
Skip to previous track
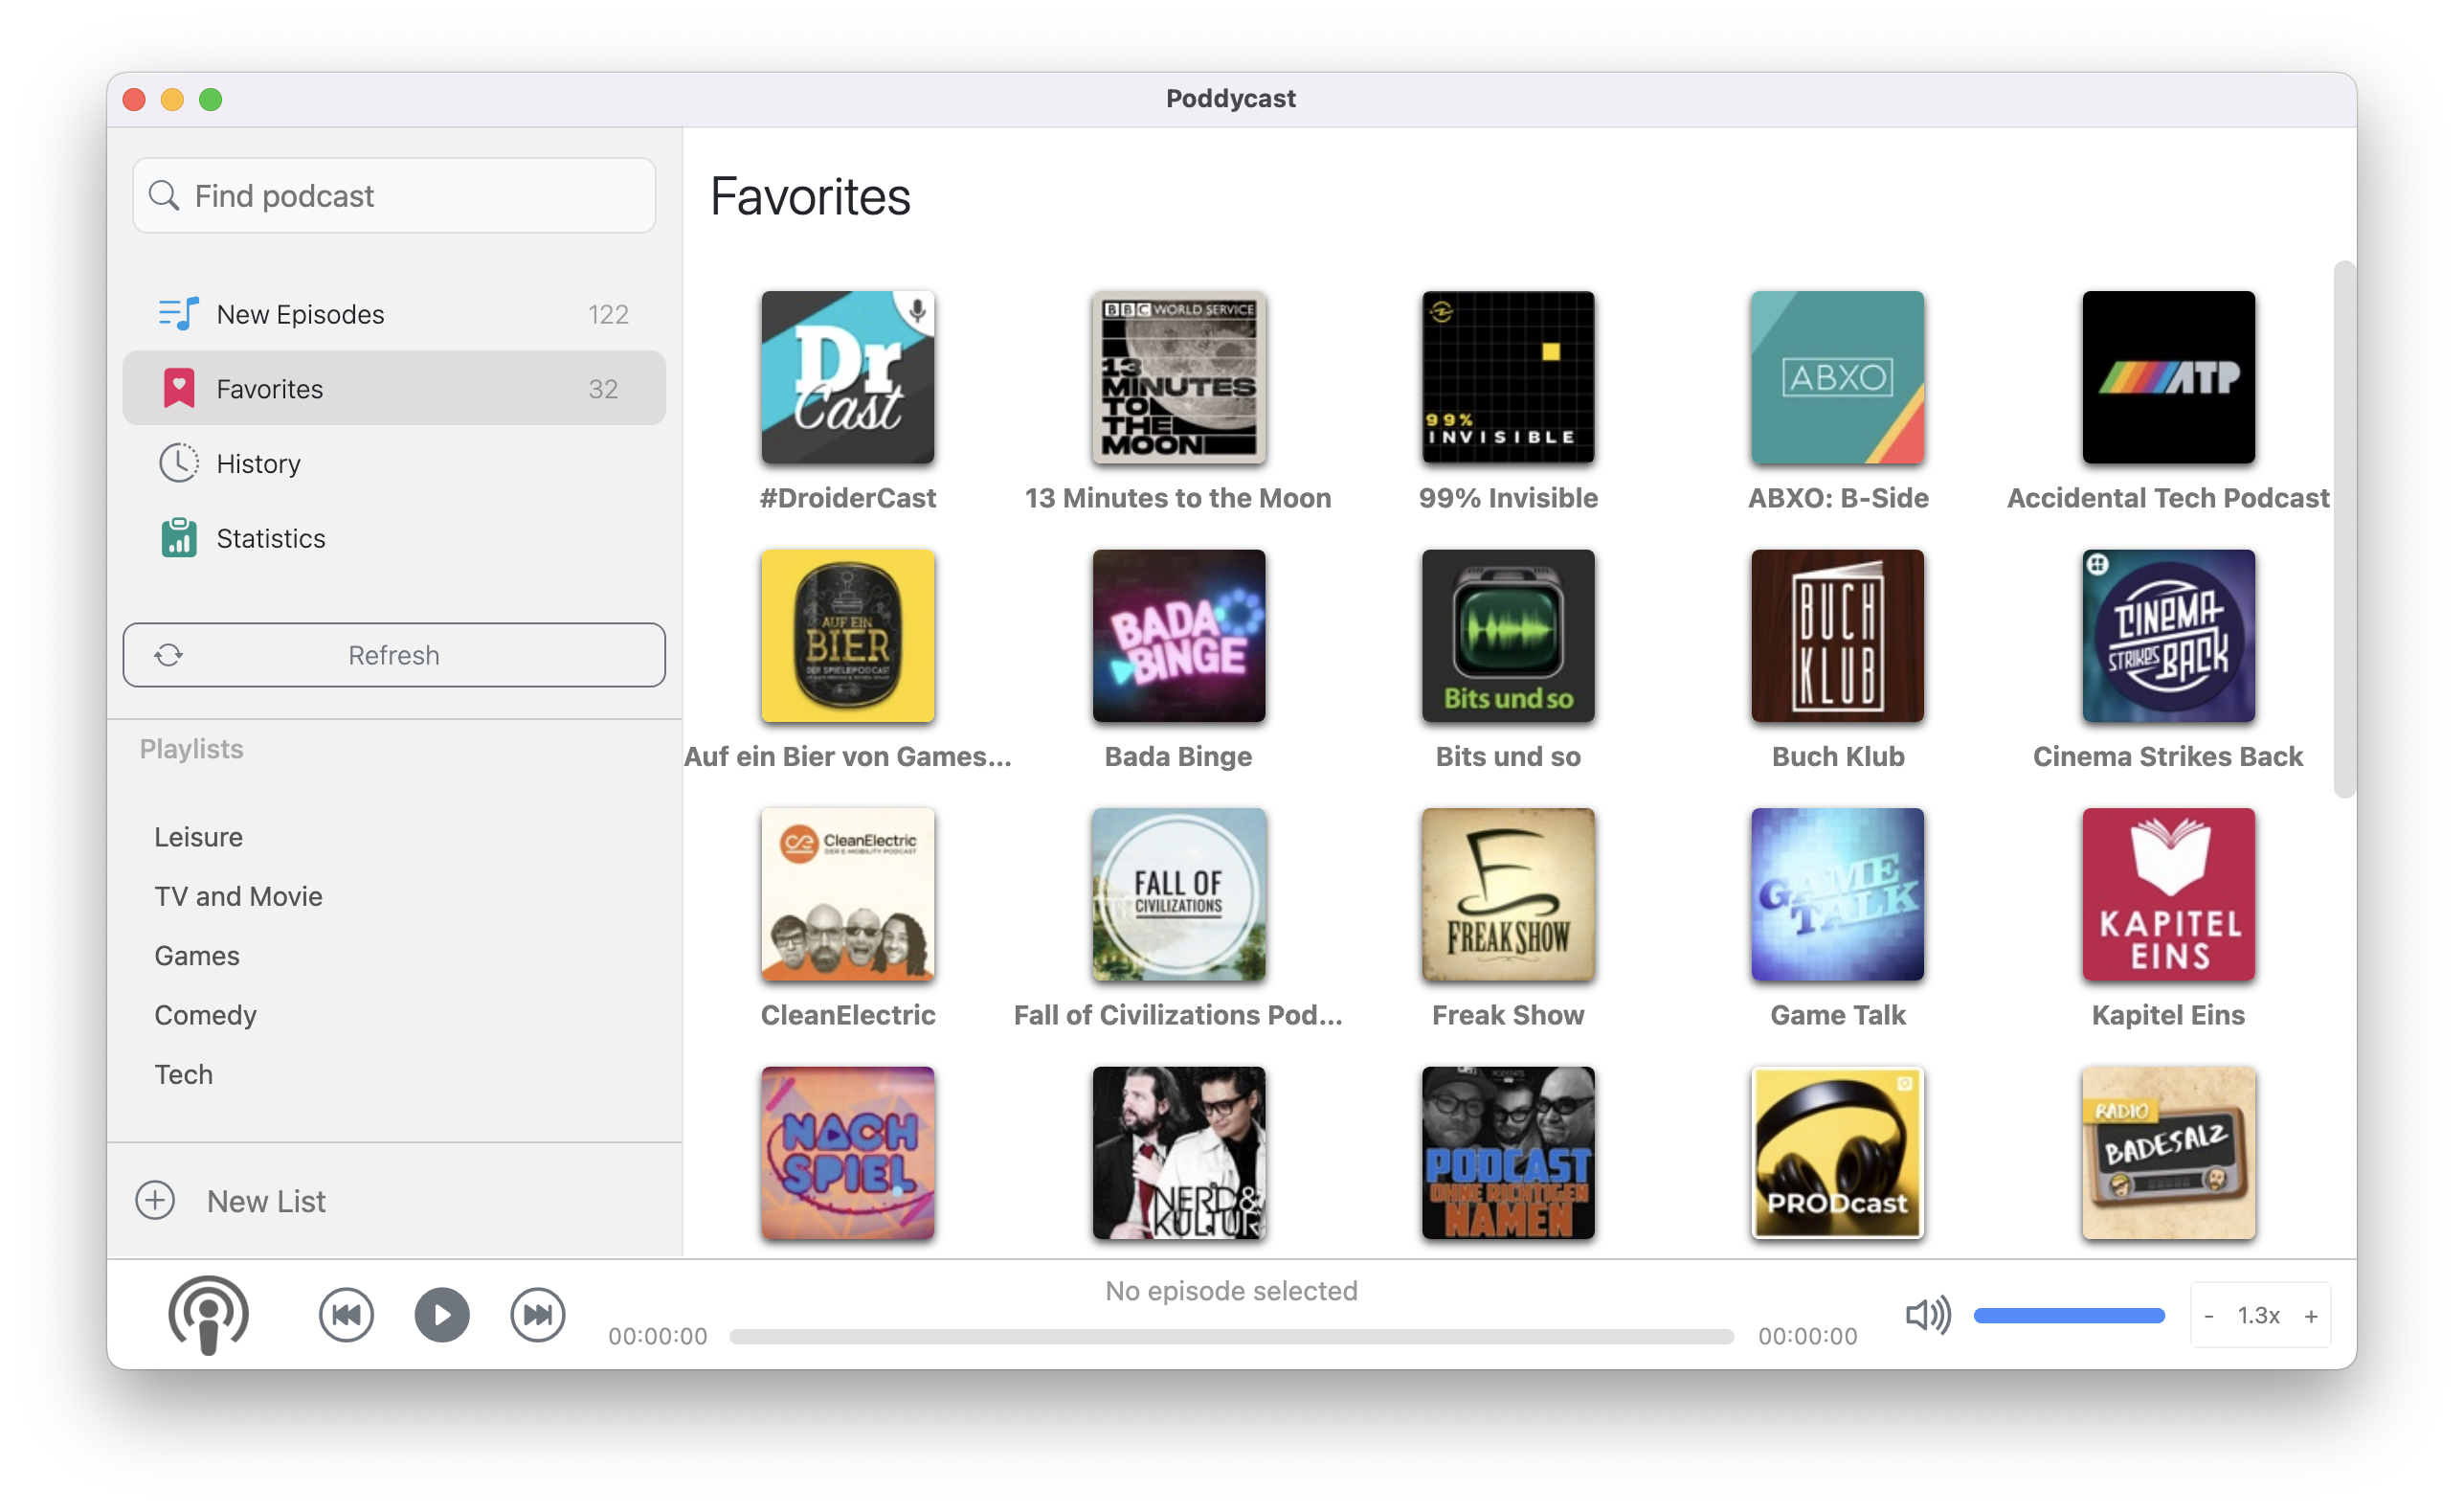pos(346,1315)
